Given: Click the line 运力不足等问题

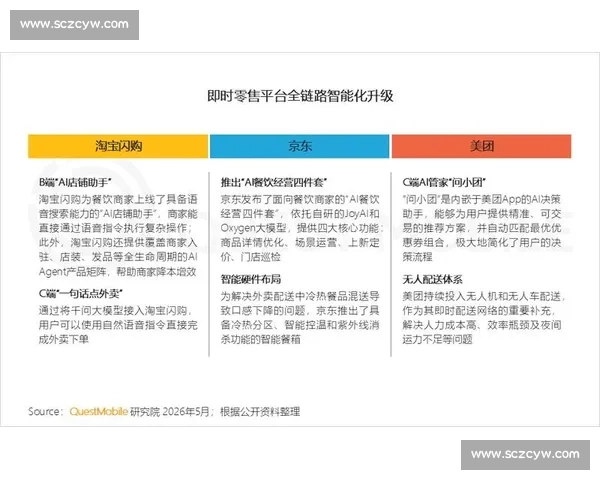Looking at the screenshot, I should pos(437,339).
